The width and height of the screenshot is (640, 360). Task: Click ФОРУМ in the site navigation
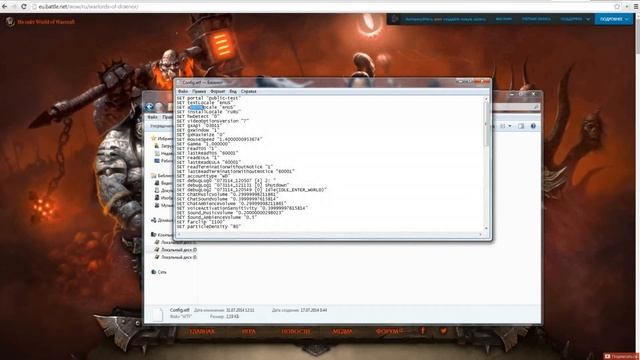point(387,331)
